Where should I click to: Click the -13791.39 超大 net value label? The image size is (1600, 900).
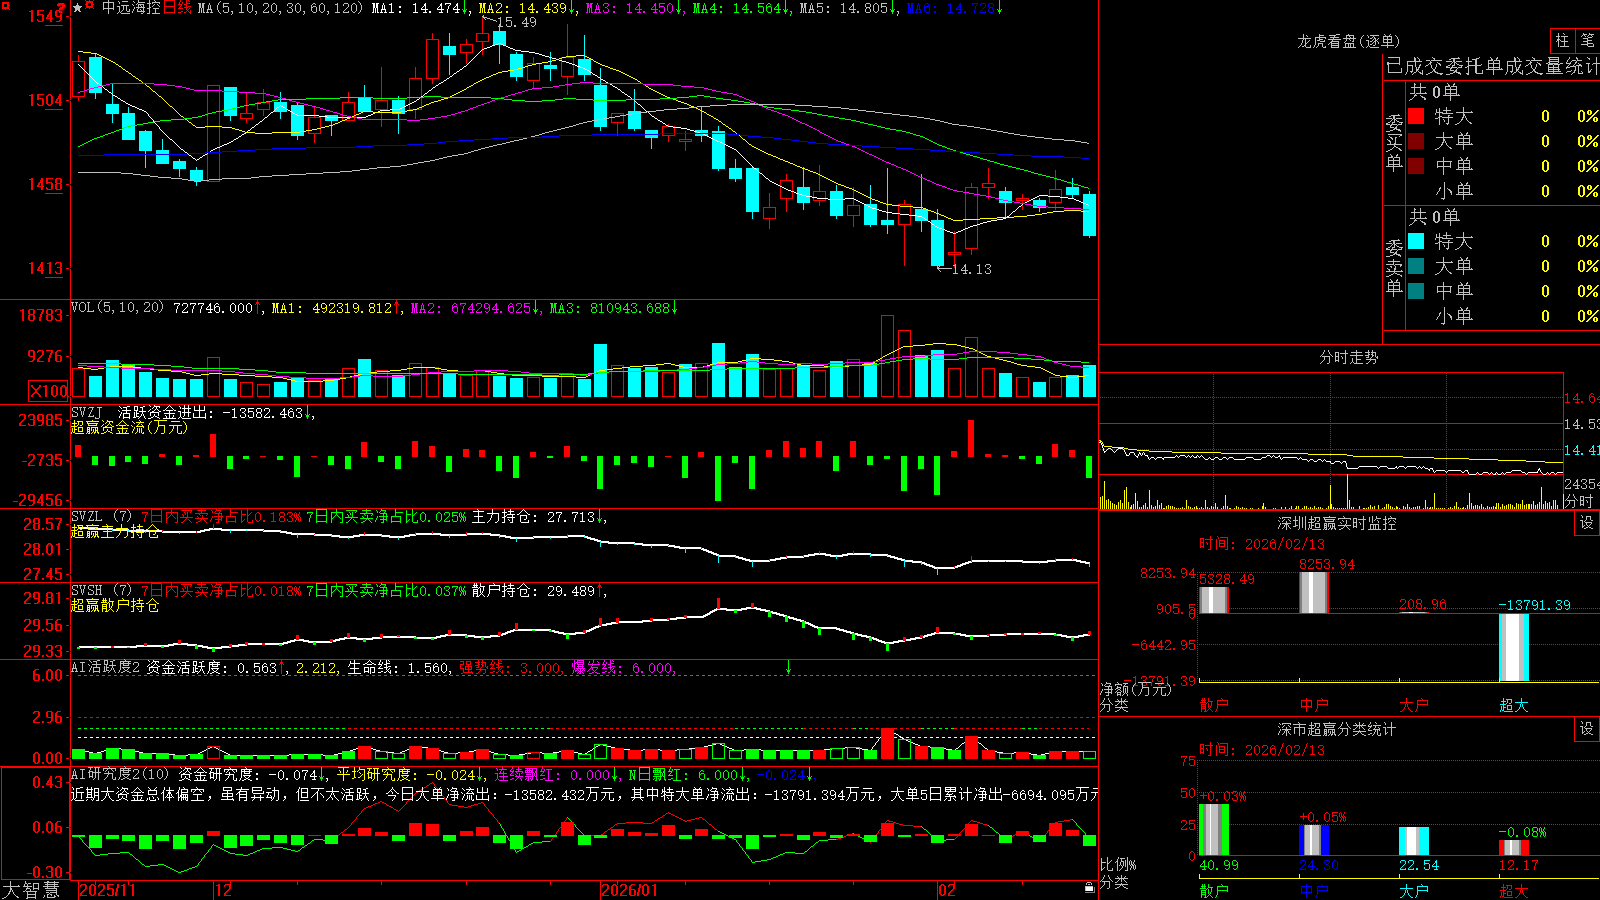pos(1534,605)
